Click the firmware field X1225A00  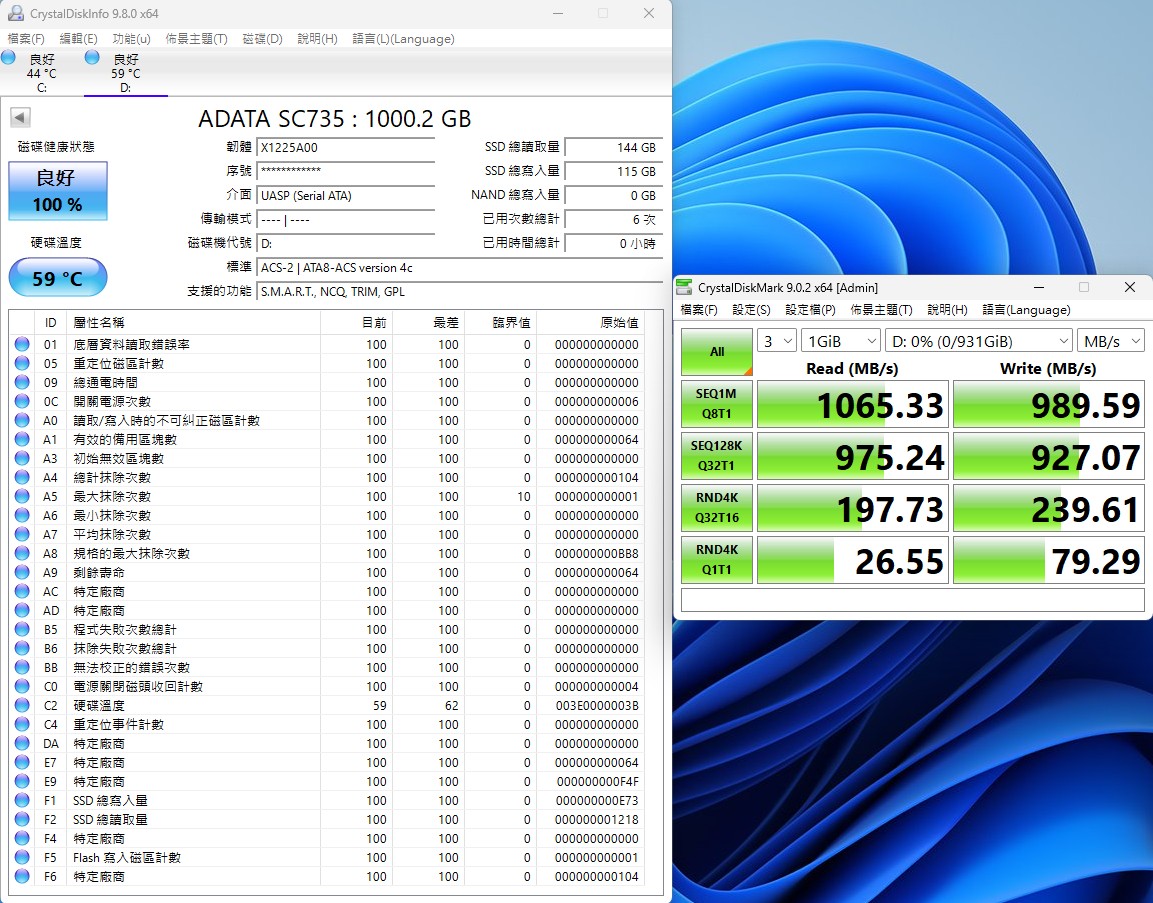(x=346, y=148)
